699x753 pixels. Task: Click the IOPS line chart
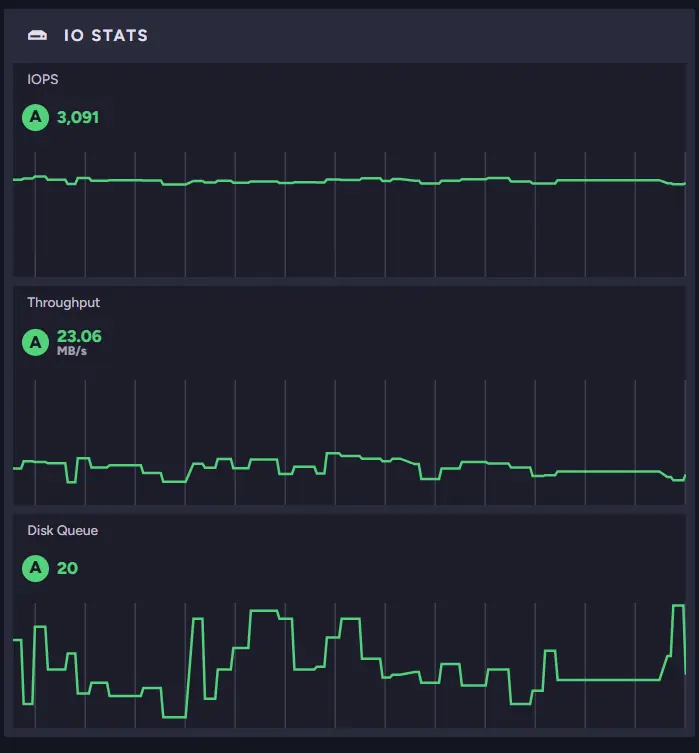[349, 214]
